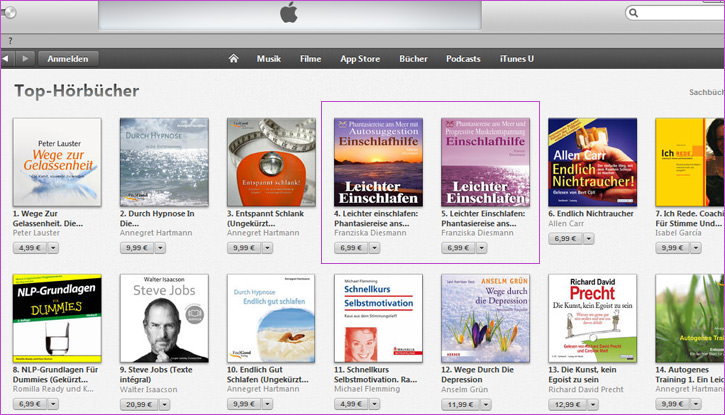
Task: Buy item 5 Leichter Einschlafen for 6,99 €
Action: click(x=458, y=248)
